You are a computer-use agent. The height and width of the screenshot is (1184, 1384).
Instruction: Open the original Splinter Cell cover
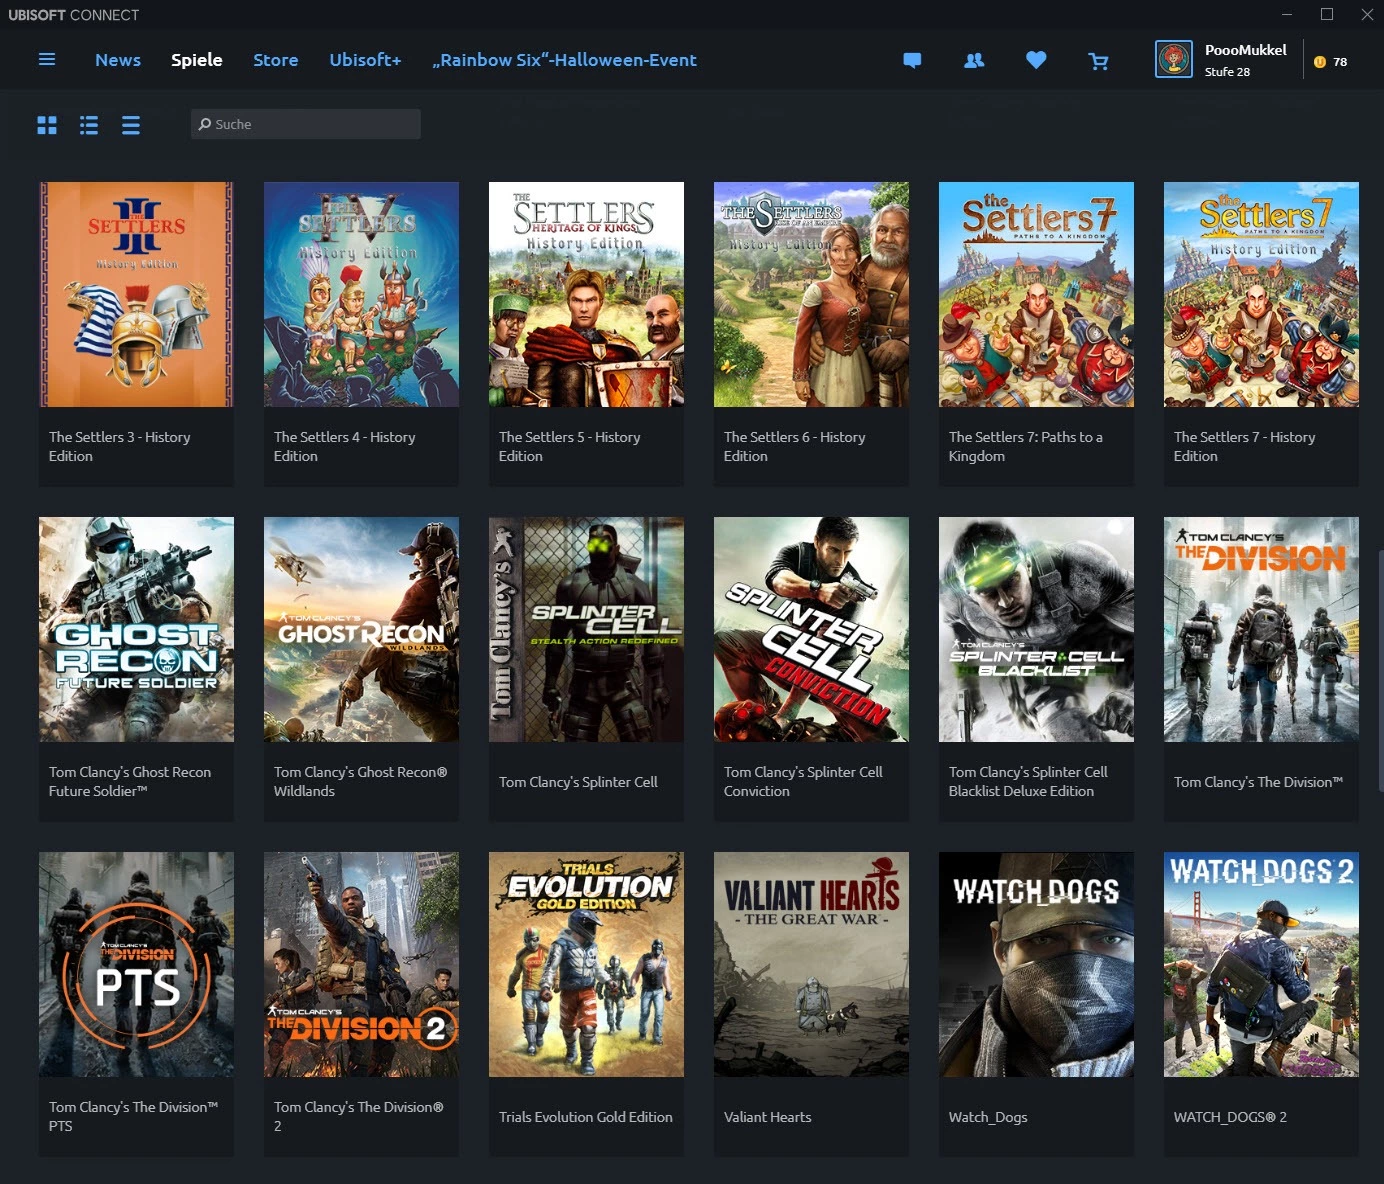click(586, 629)
